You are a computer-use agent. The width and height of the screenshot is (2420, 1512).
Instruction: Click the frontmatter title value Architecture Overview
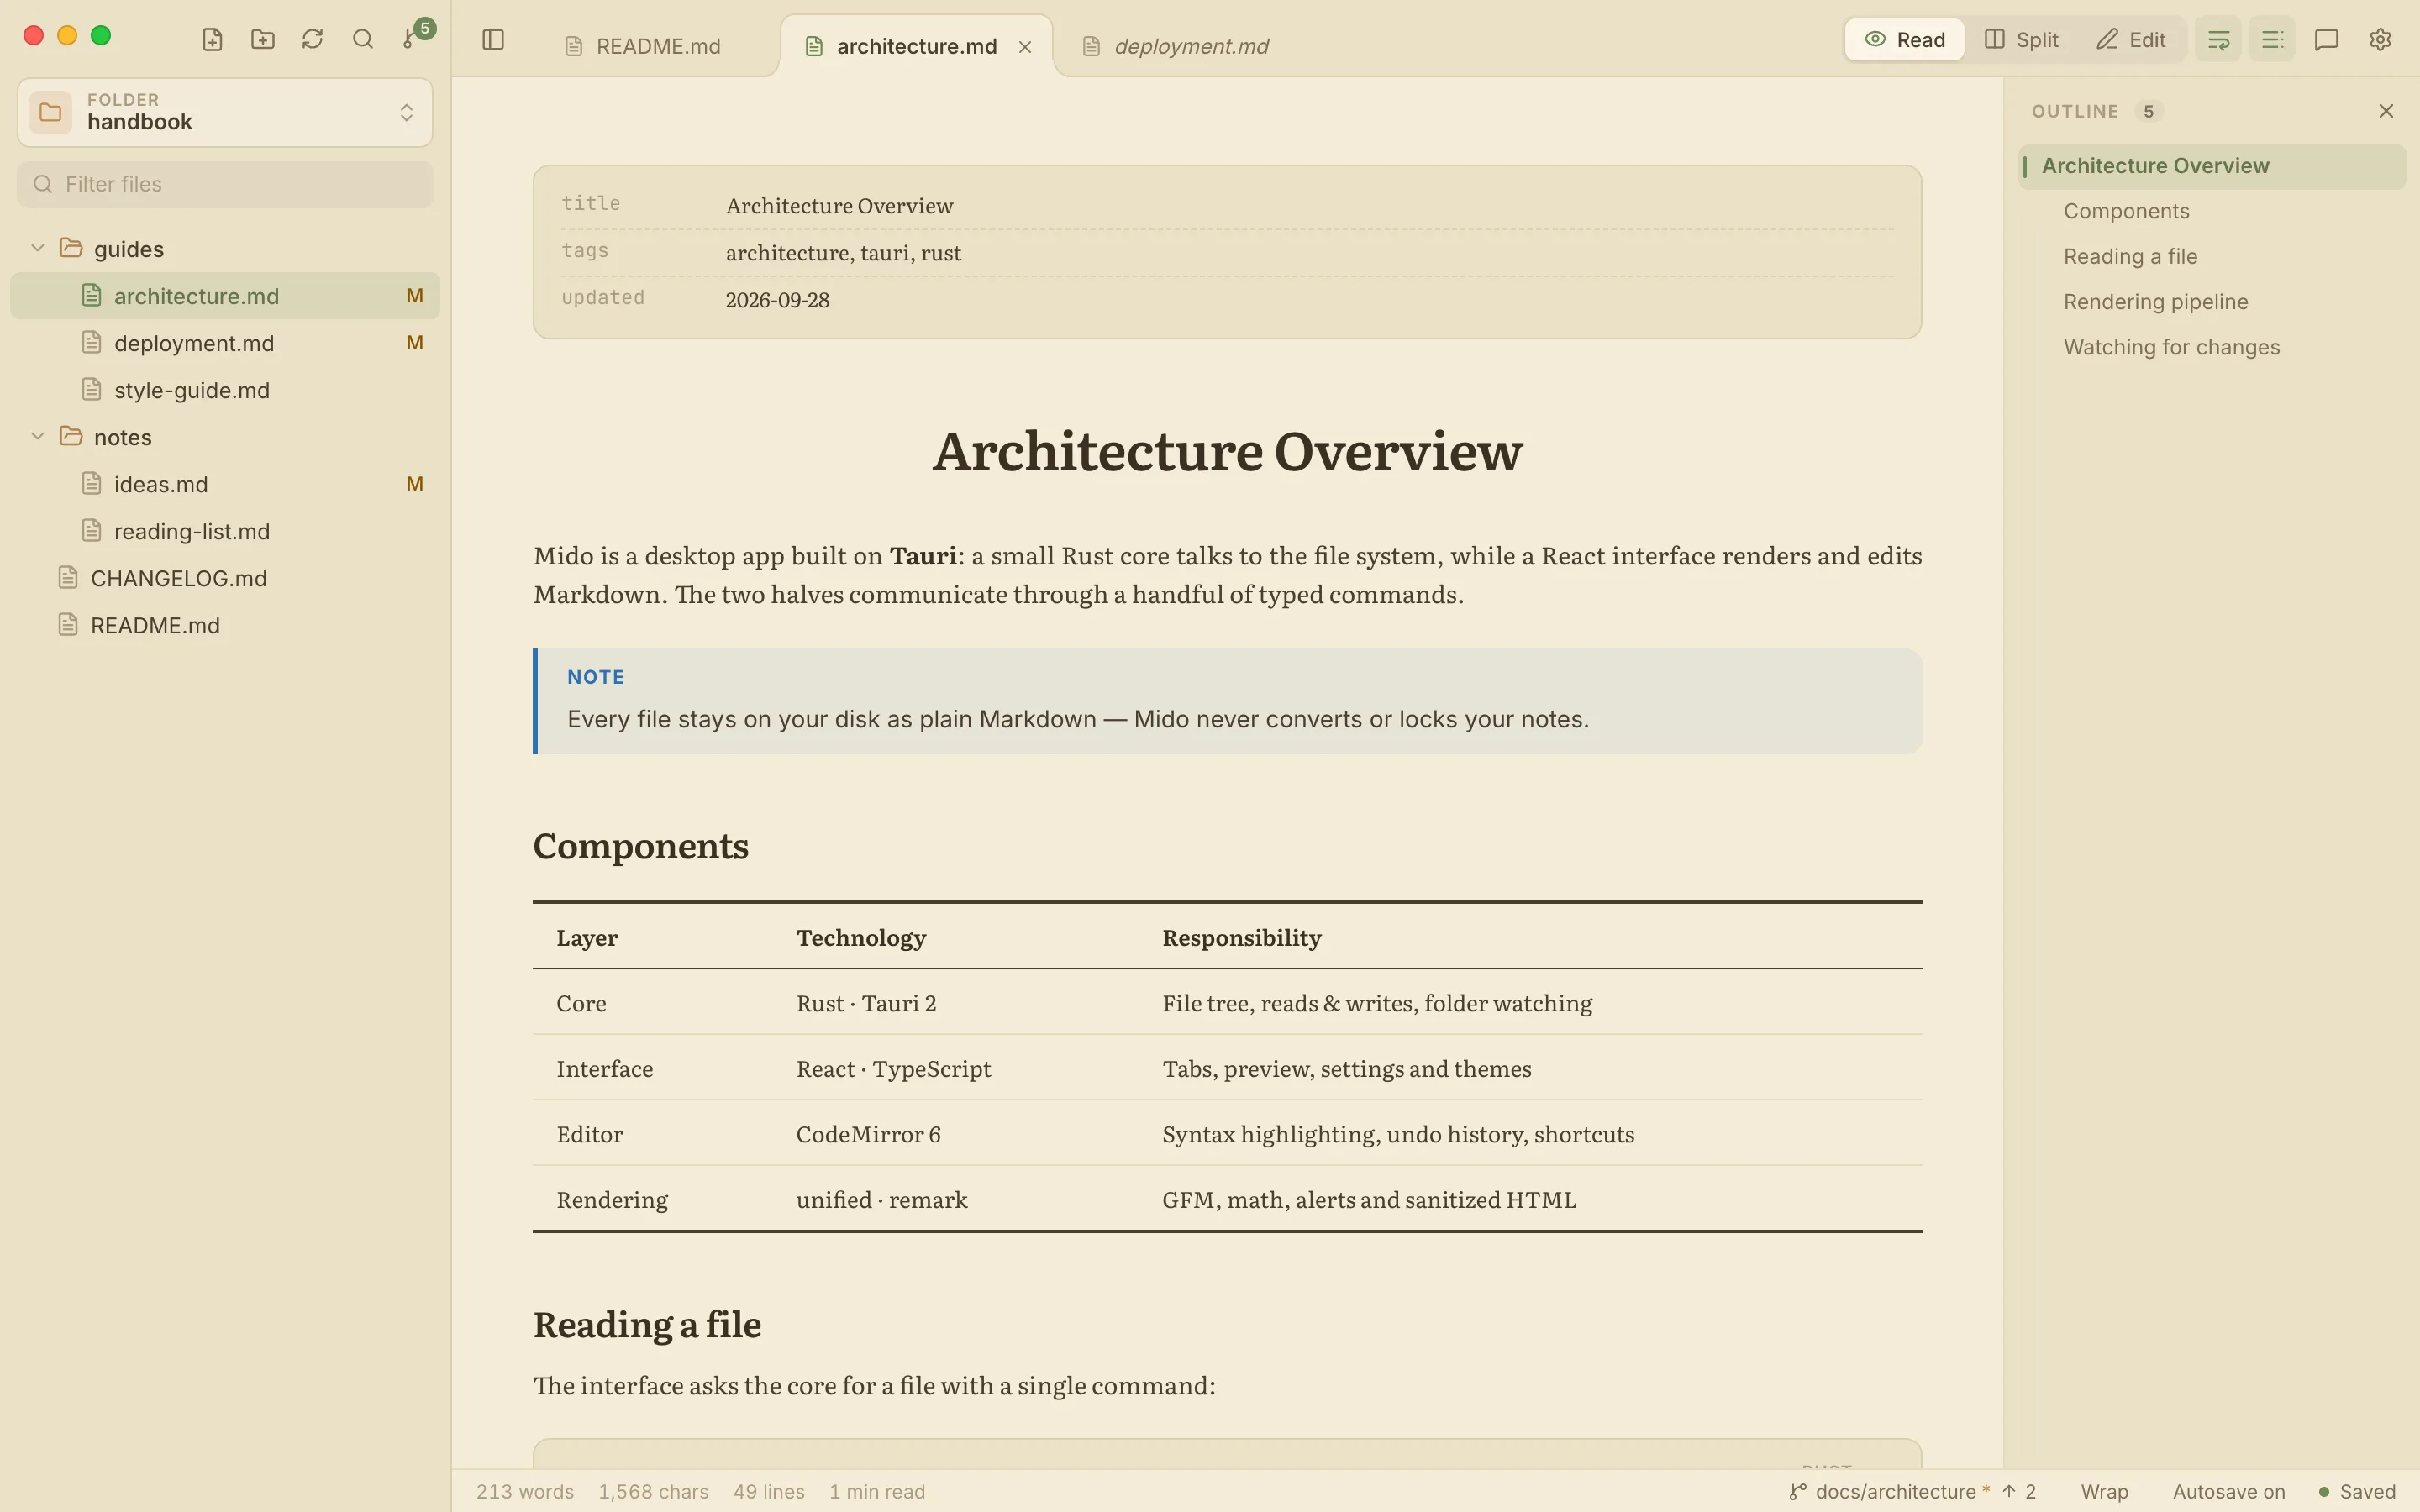(x=839, y=206)
